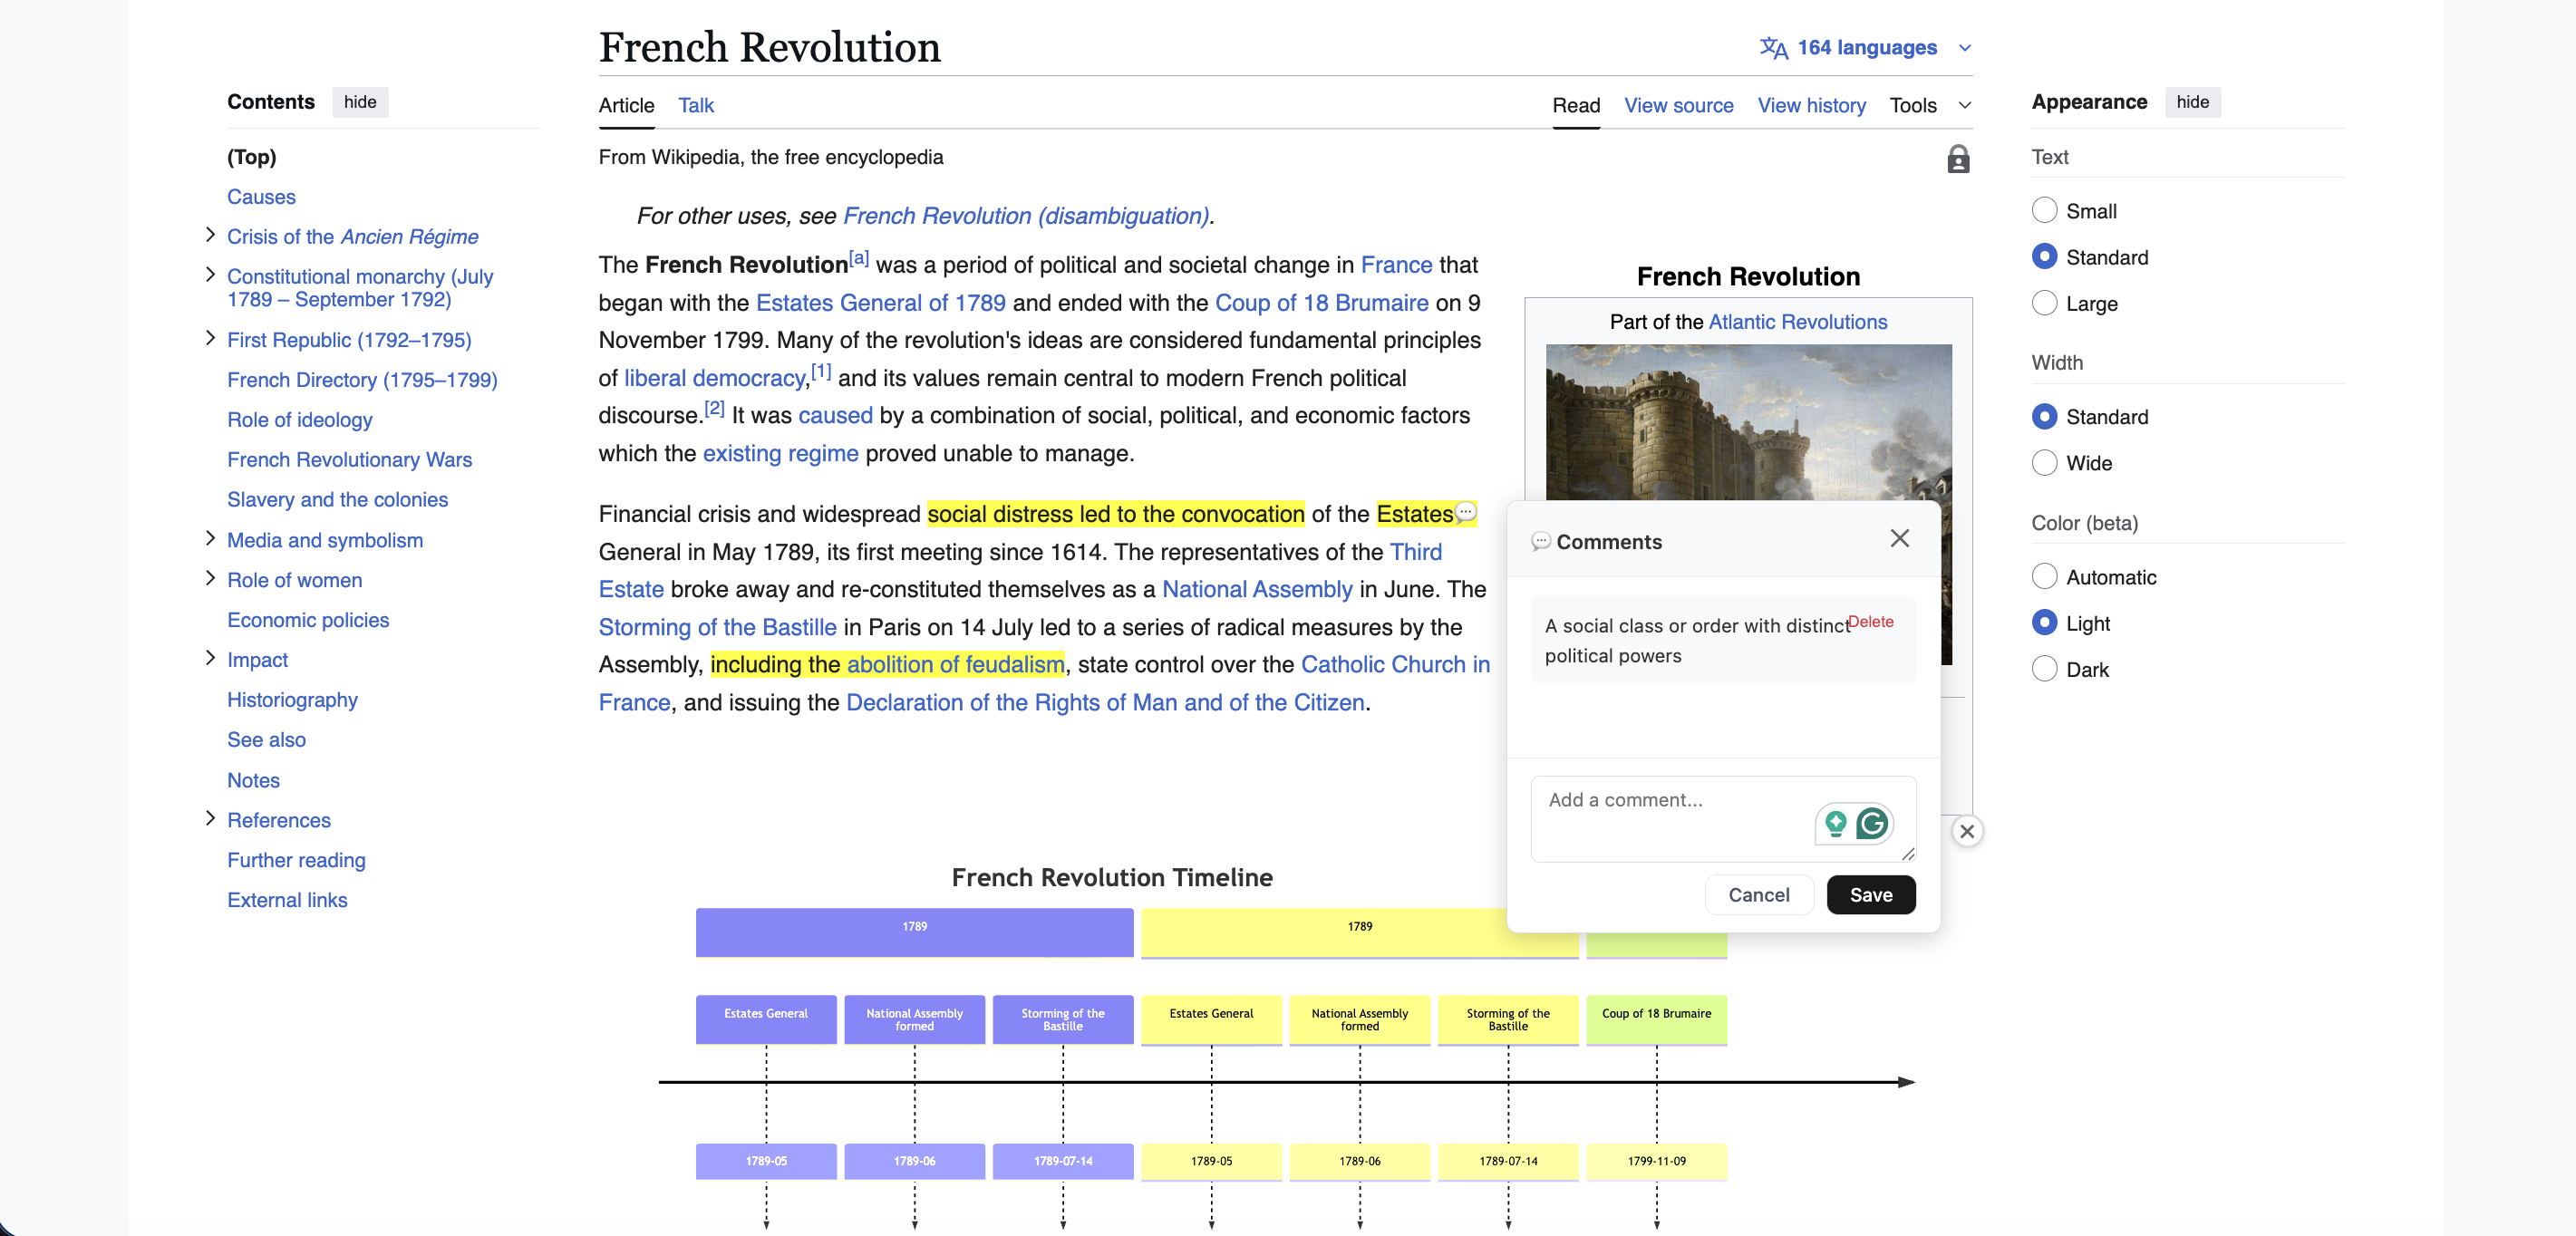Select the Dark color option
This screenshot has width=2576, height=1236.
(x=2044, y=669)
